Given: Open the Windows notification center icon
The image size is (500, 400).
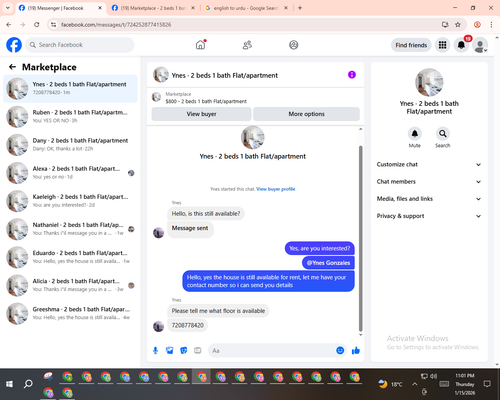Looking at the screenshot, I should tap(487, 384).
